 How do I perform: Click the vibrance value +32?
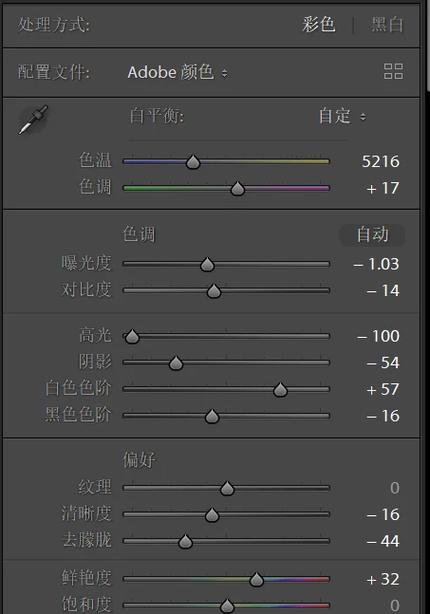pyautogui.click(x=383, y=580)
